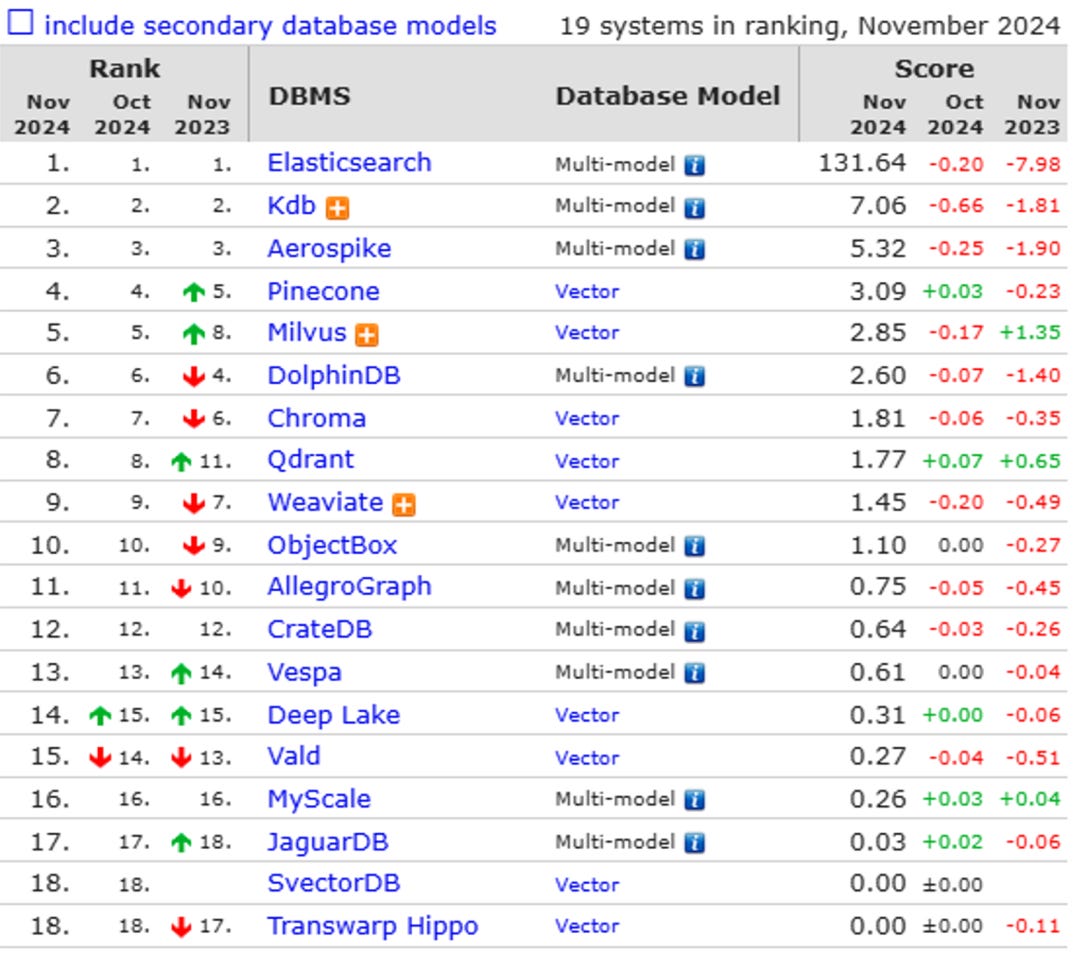Open the Vector model link for Deep Lake
1080x954 pixels.
point(587,715)
